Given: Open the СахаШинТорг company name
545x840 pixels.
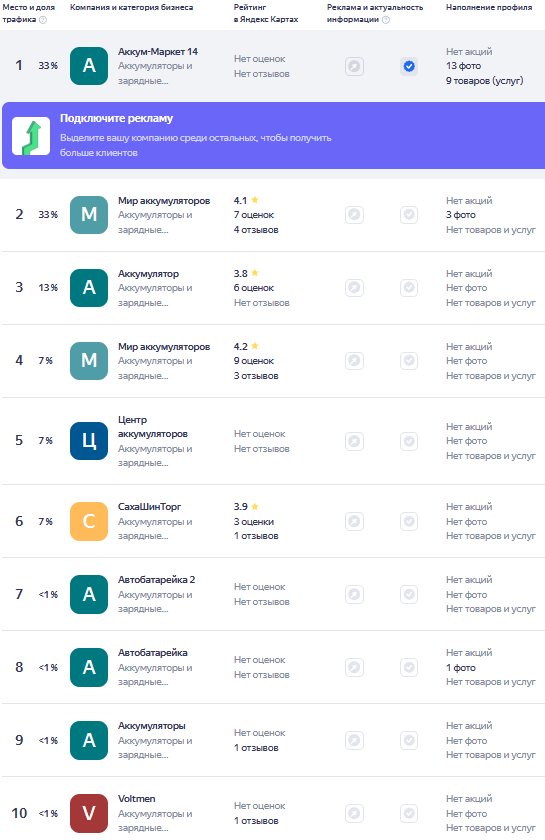Looking at the screenshot, I should click(x=150, y=507).
